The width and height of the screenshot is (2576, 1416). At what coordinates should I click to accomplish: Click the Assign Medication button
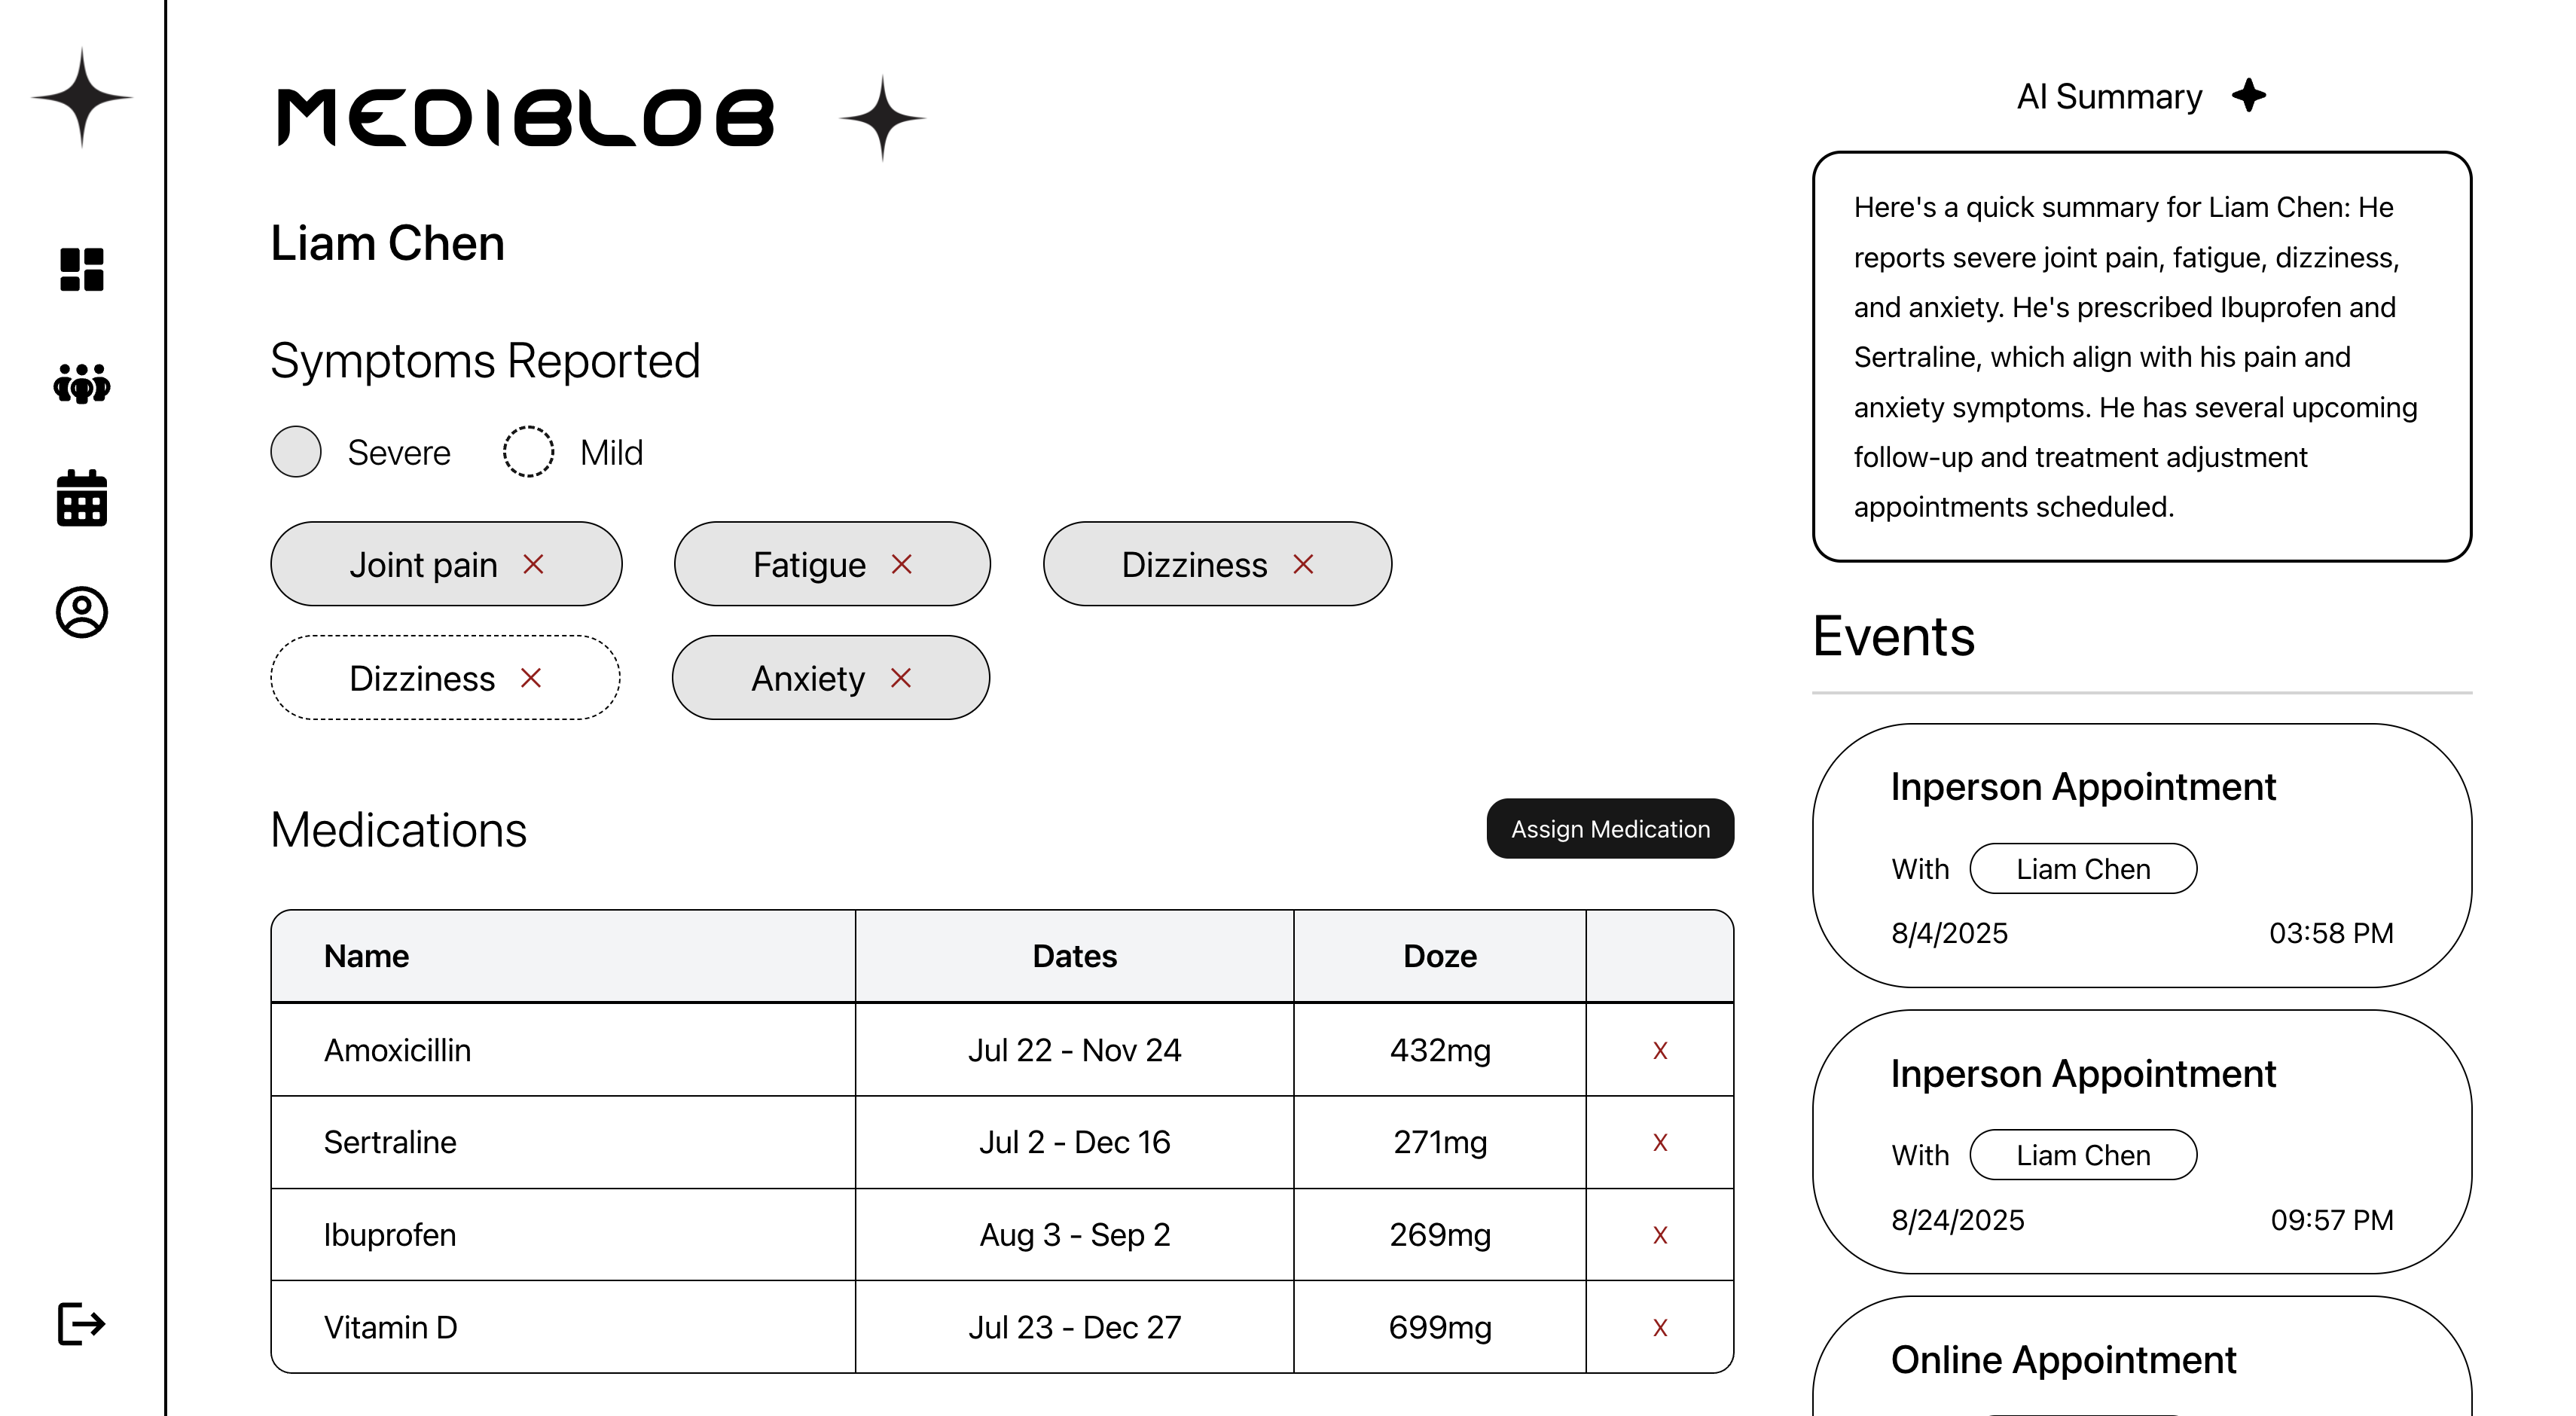point(1610,828)
